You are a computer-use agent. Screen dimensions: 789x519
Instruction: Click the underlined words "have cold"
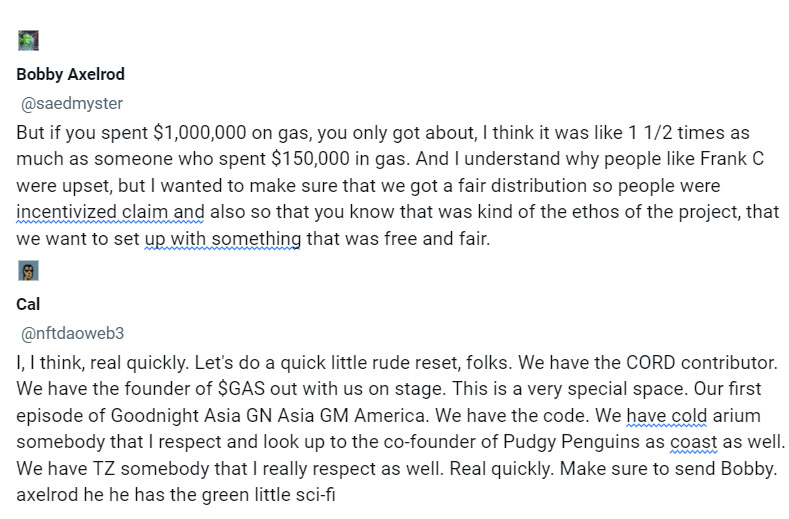point(667,416)
